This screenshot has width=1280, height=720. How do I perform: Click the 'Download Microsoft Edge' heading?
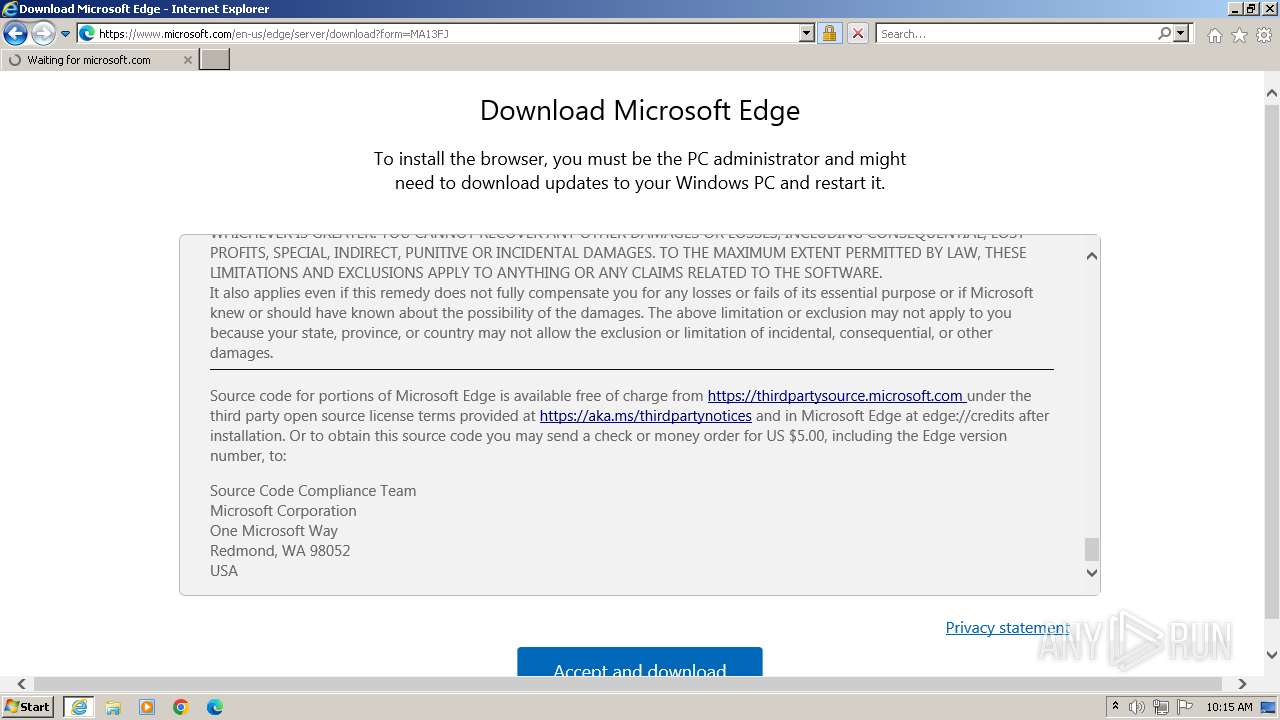click(640, 110)
